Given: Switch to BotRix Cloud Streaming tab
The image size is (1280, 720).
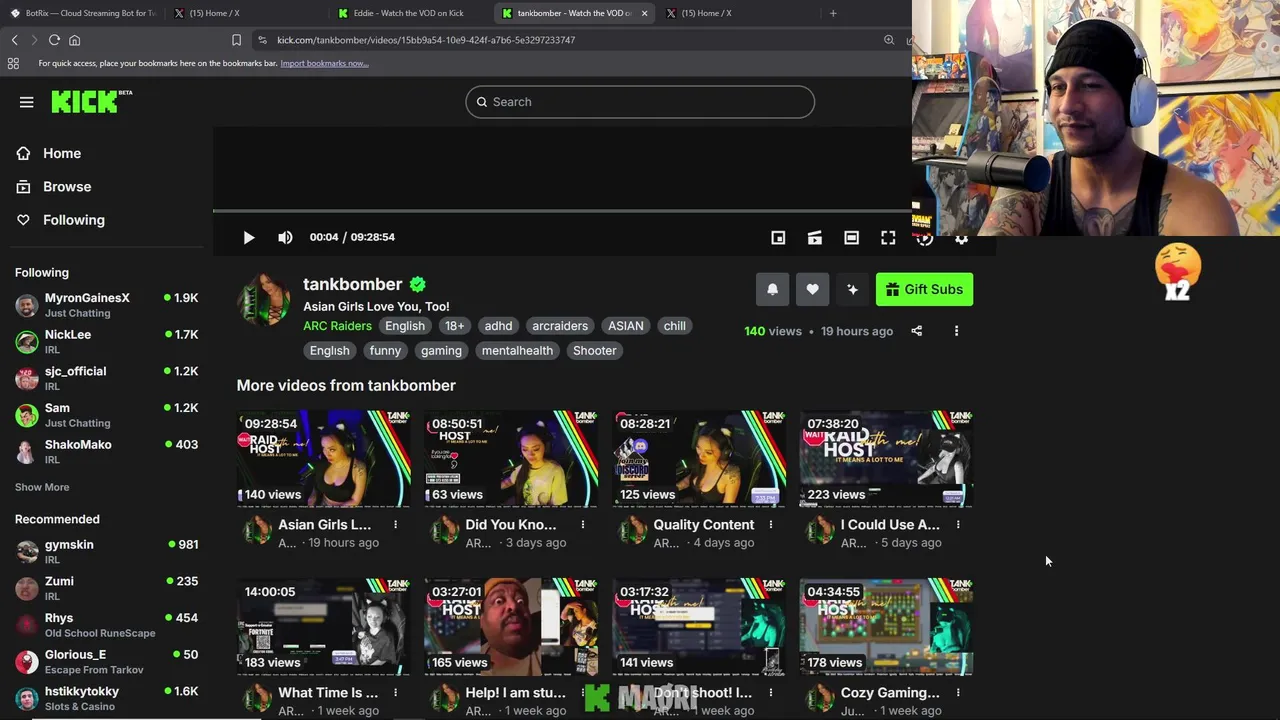Looking at the screenshot, I should click(82, 13).
